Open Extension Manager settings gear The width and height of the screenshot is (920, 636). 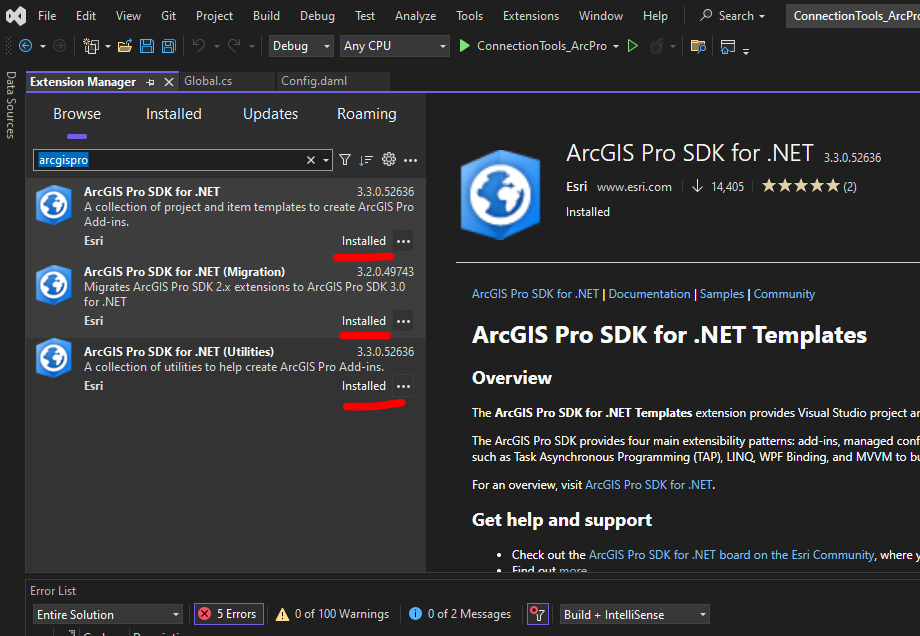[388, 160]
